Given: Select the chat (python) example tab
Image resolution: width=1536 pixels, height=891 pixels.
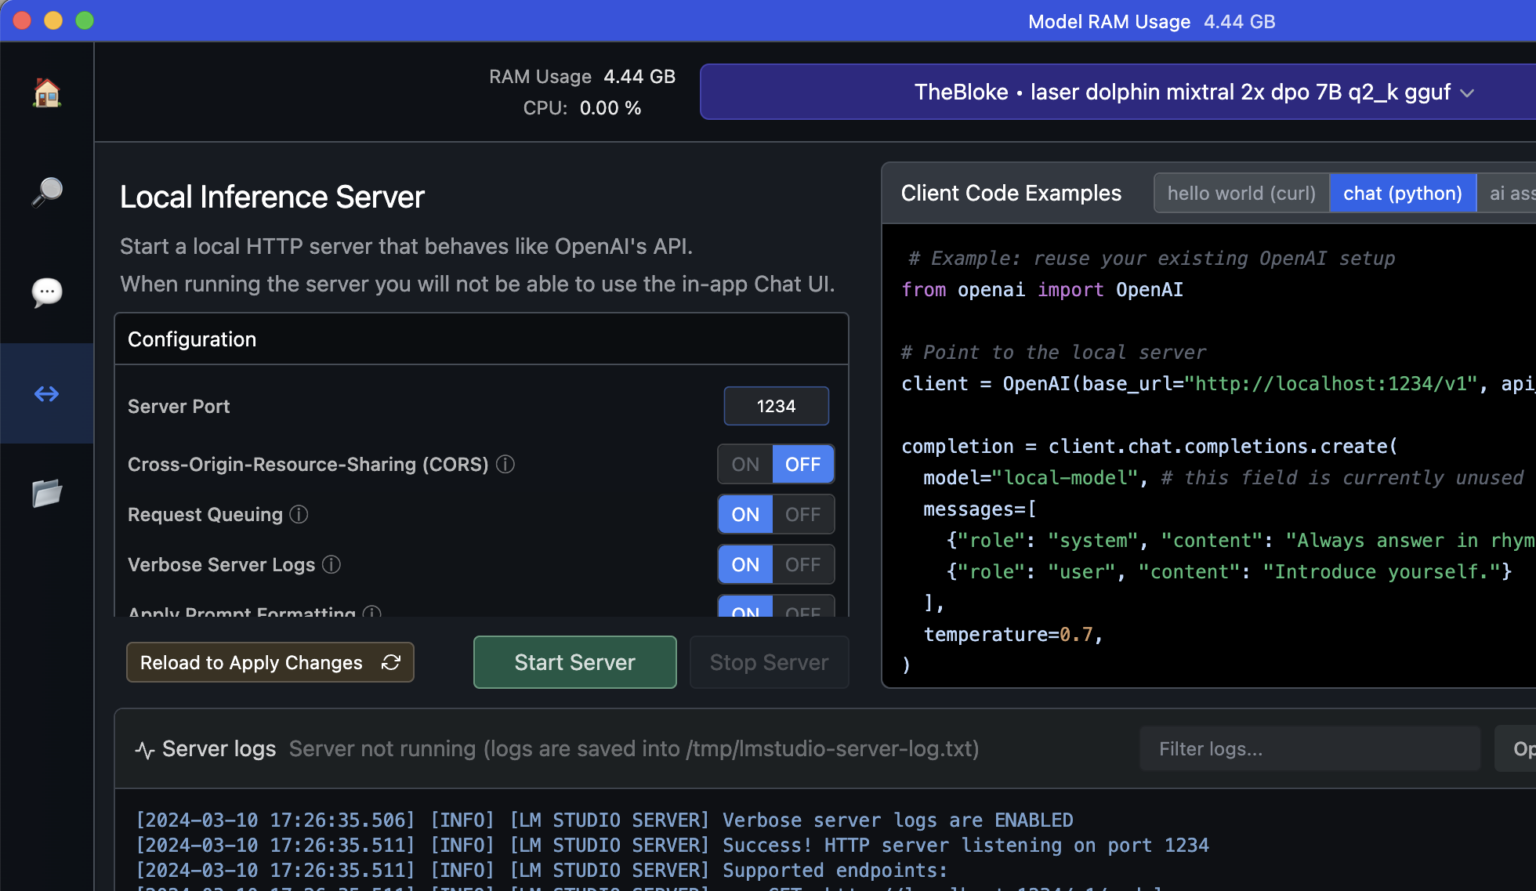Looking at the screenshot, I should click(1402, 193).
